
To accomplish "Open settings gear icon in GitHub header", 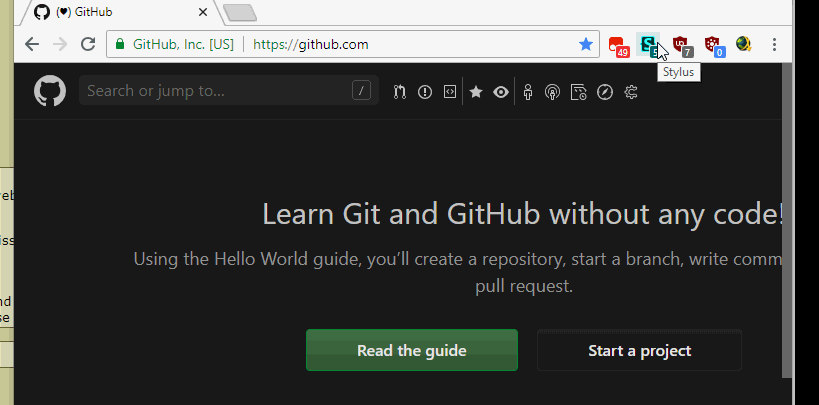I will [x=631, y=92].
